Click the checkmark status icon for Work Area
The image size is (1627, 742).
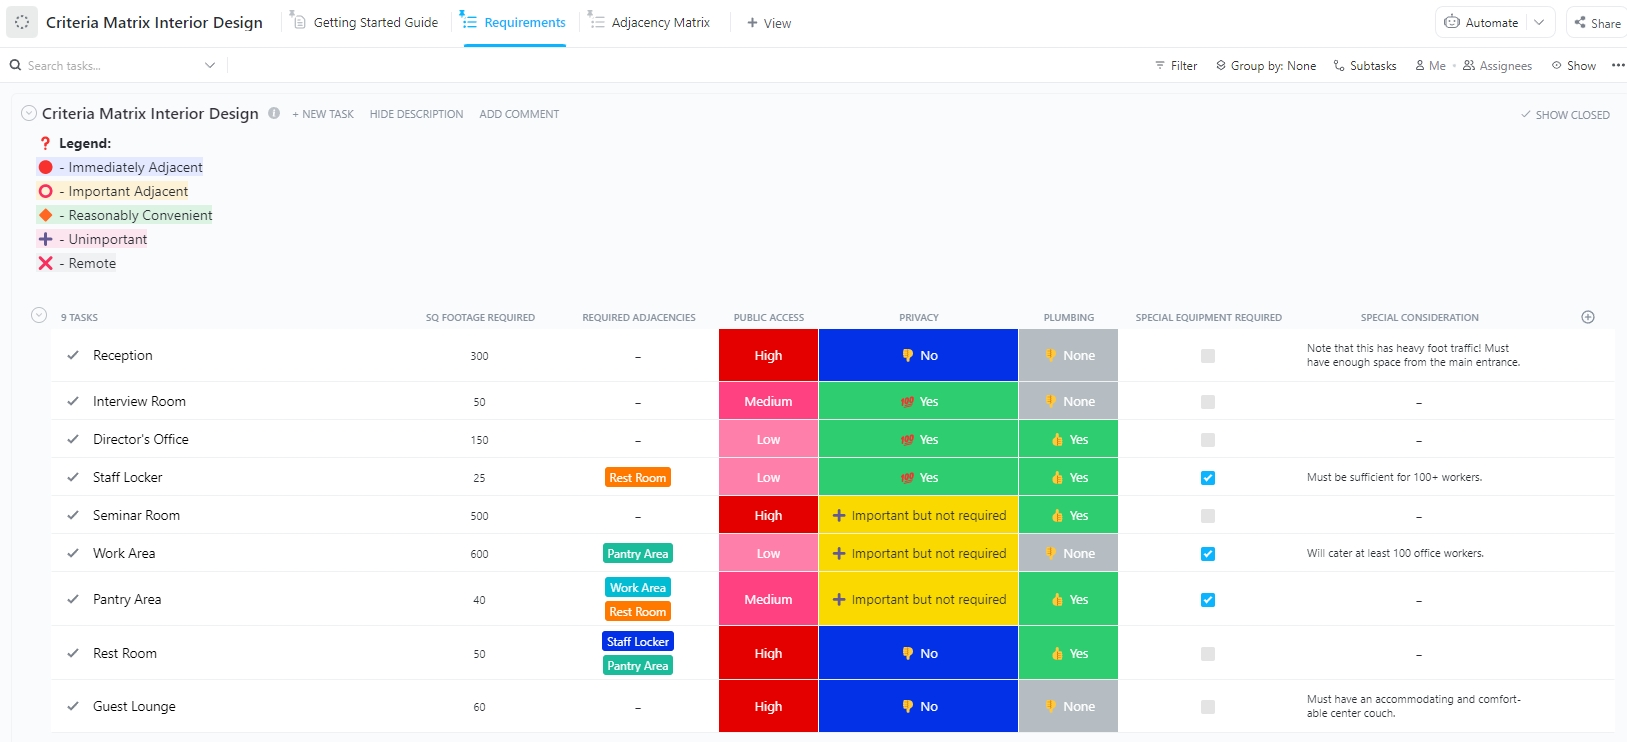tap(73, 553)
